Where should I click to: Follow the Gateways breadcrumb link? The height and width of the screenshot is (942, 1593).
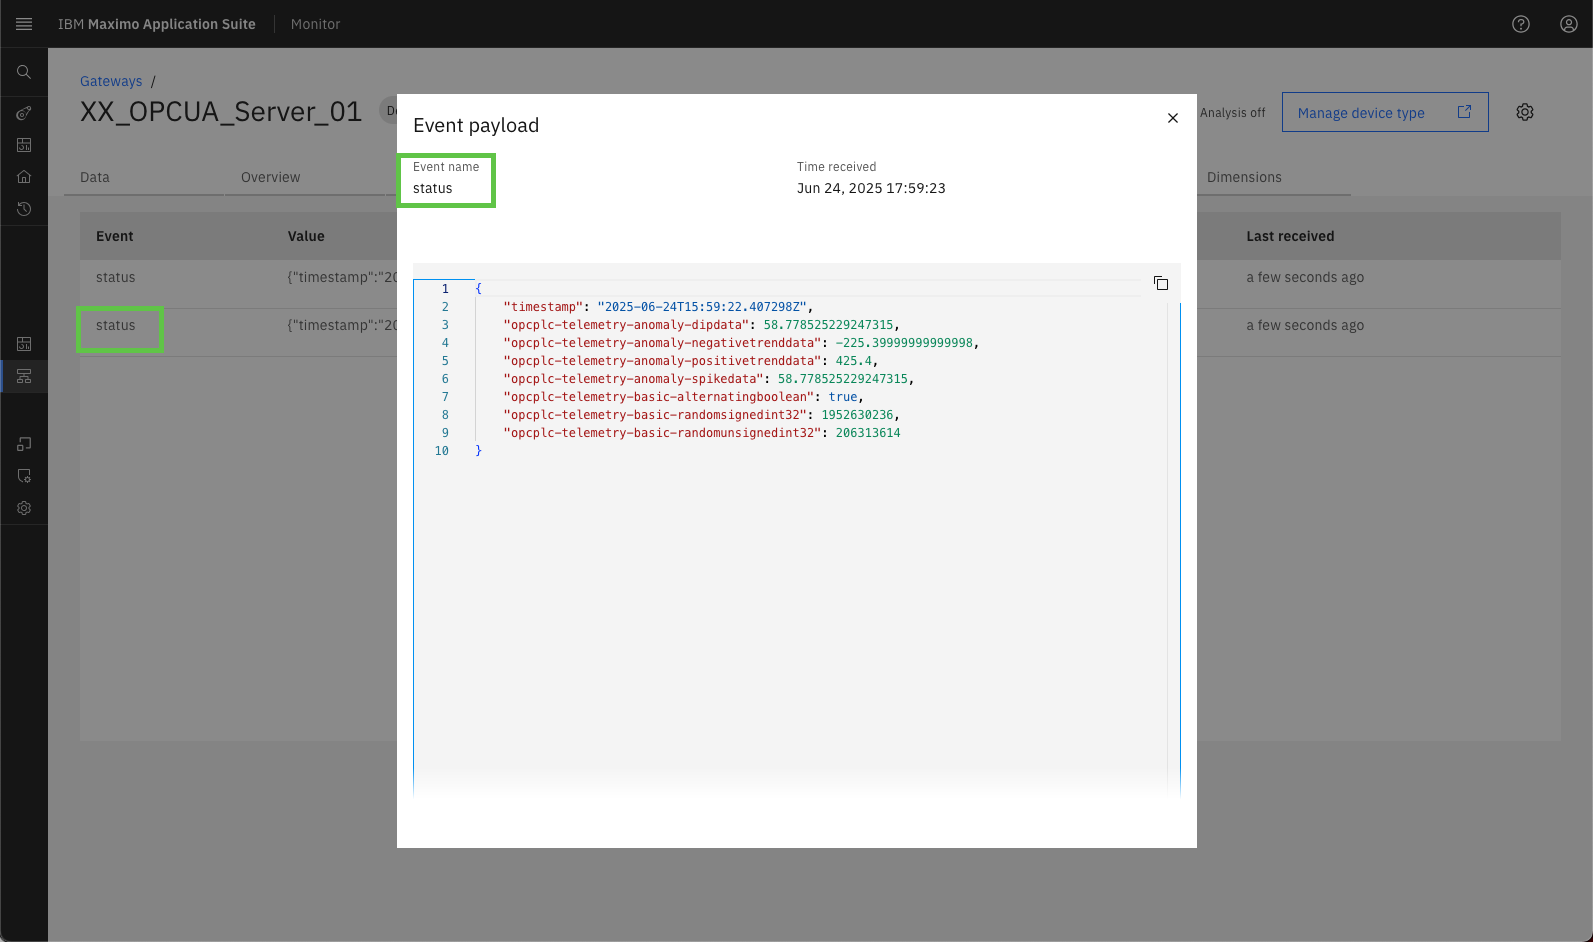pos(111,81)
